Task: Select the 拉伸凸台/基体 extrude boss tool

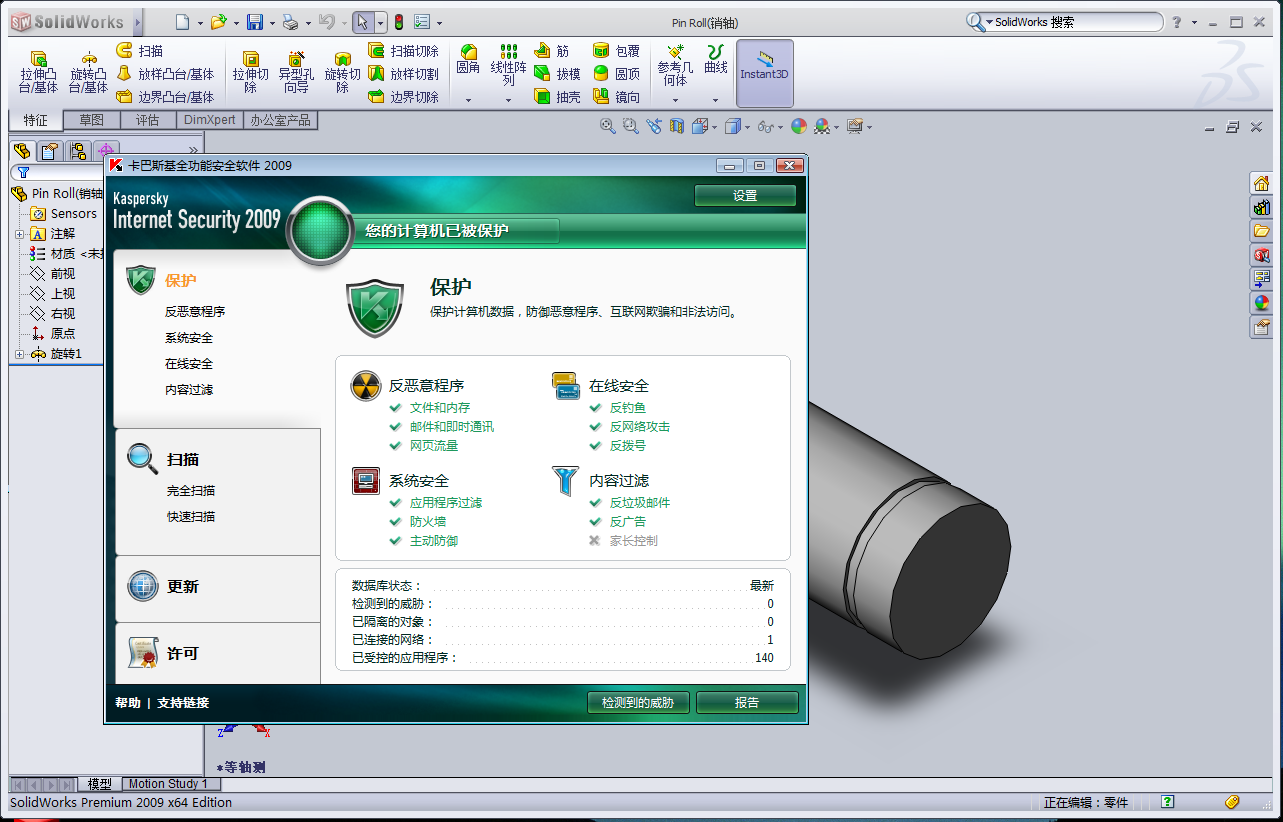Action: coord(38,73)
